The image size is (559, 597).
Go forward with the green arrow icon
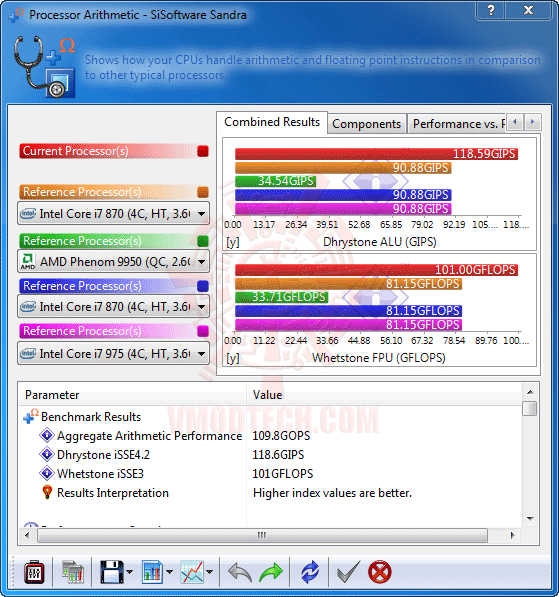click(271, 572)
